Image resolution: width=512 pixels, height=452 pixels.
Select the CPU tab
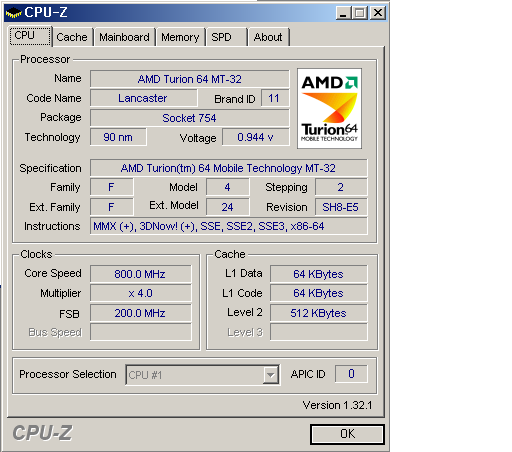30,36
